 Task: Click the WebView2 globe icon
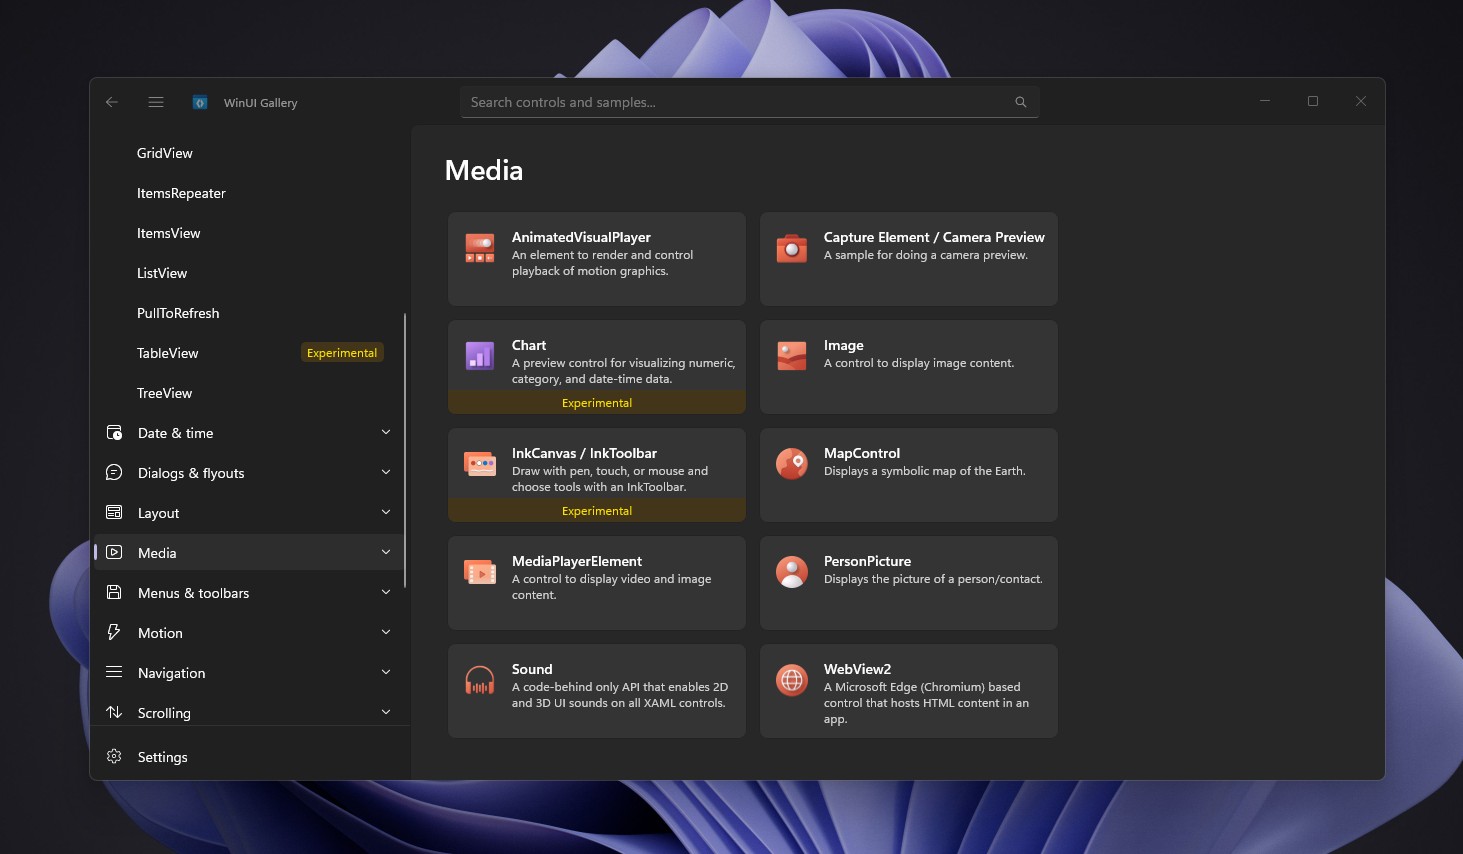(792, 680)
